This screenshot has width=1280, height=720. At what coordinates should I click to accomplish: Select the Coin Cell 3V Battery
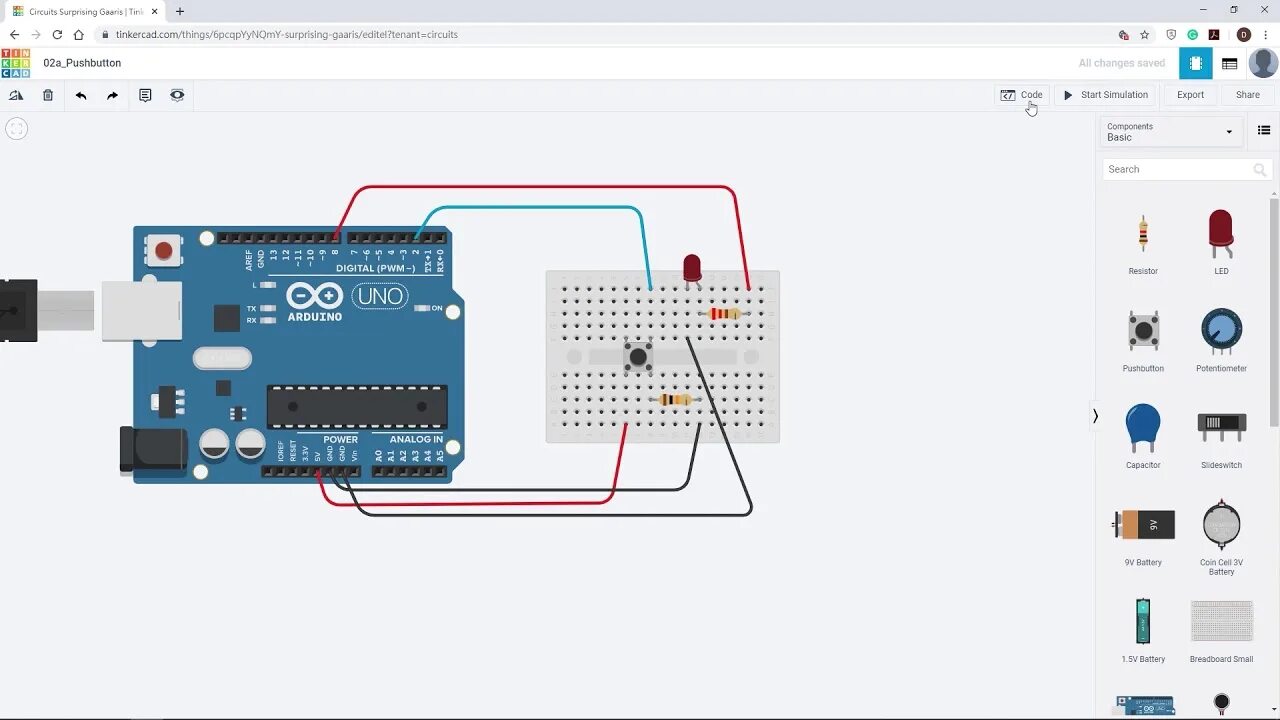click(1221, 537)
